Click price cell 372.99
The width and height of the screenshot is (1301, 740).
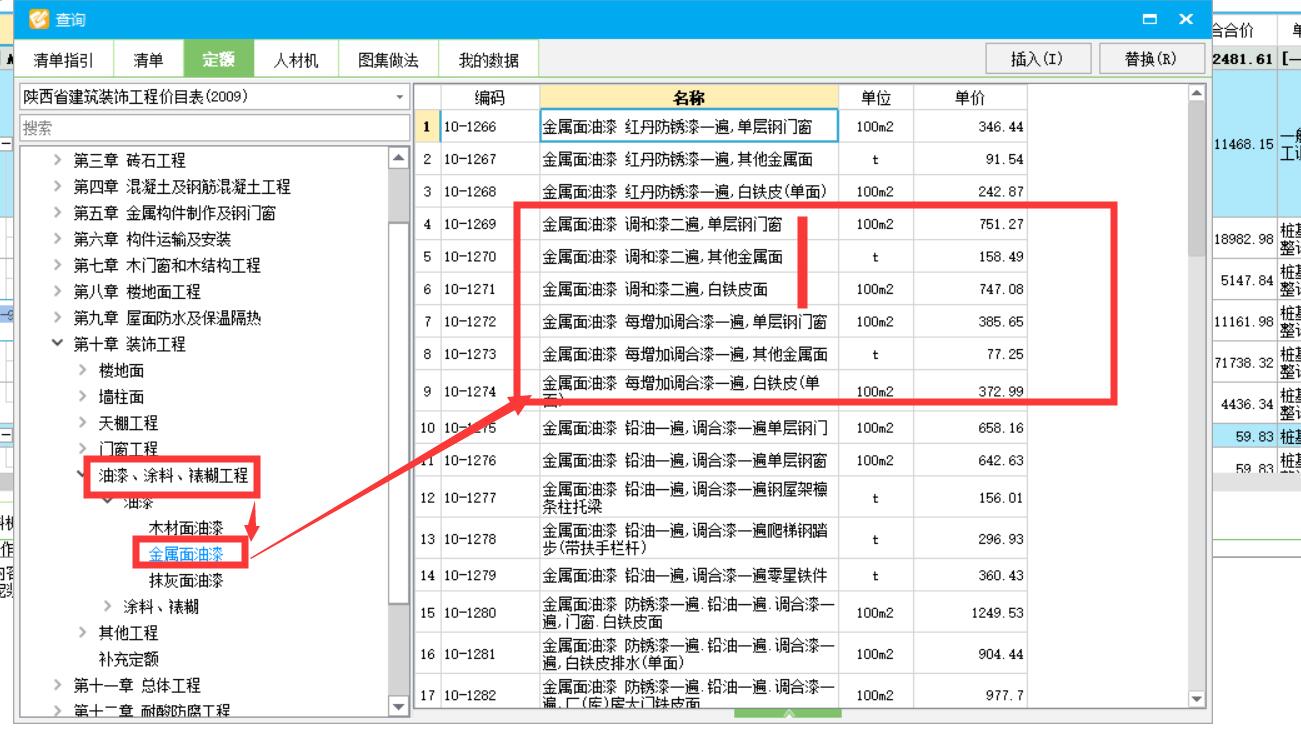click(970, 391)
